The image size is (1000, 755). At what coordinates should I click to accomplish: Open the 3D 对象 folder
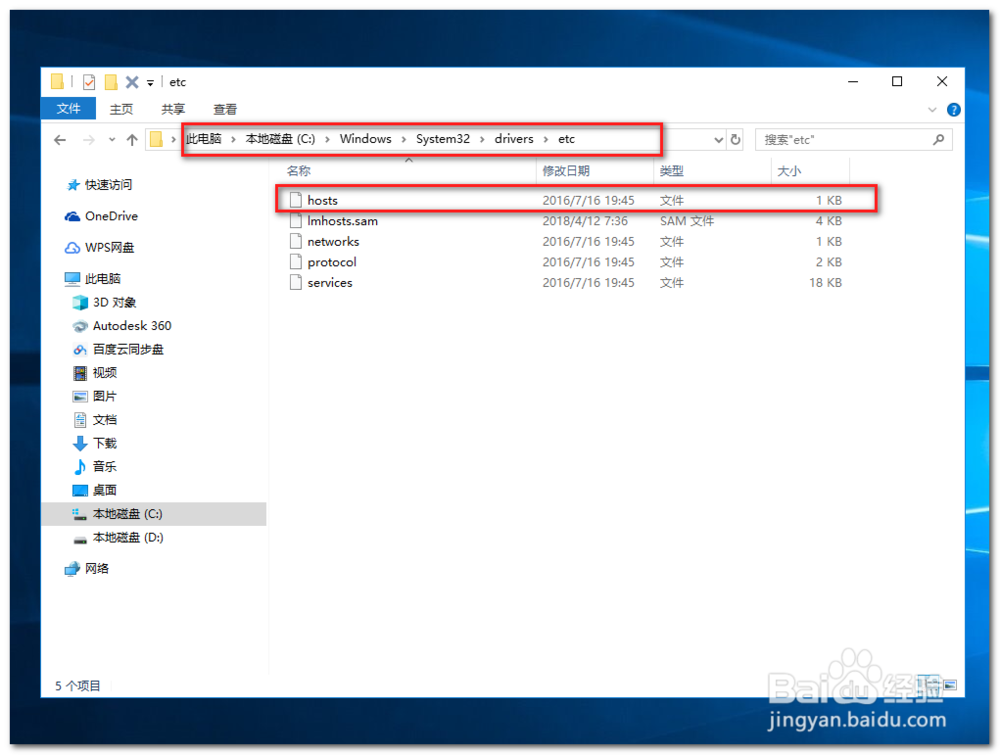point(114,302)
